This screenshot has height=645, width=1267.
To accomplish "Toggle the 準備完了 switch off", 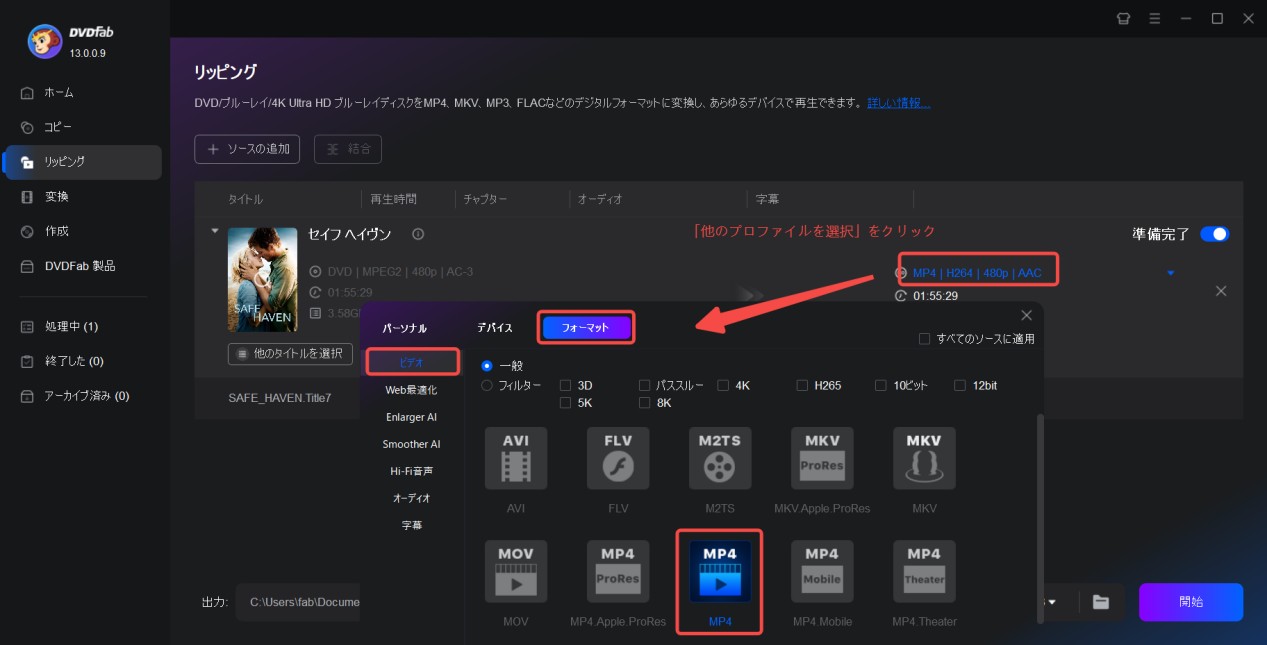I will (1214, 234).
